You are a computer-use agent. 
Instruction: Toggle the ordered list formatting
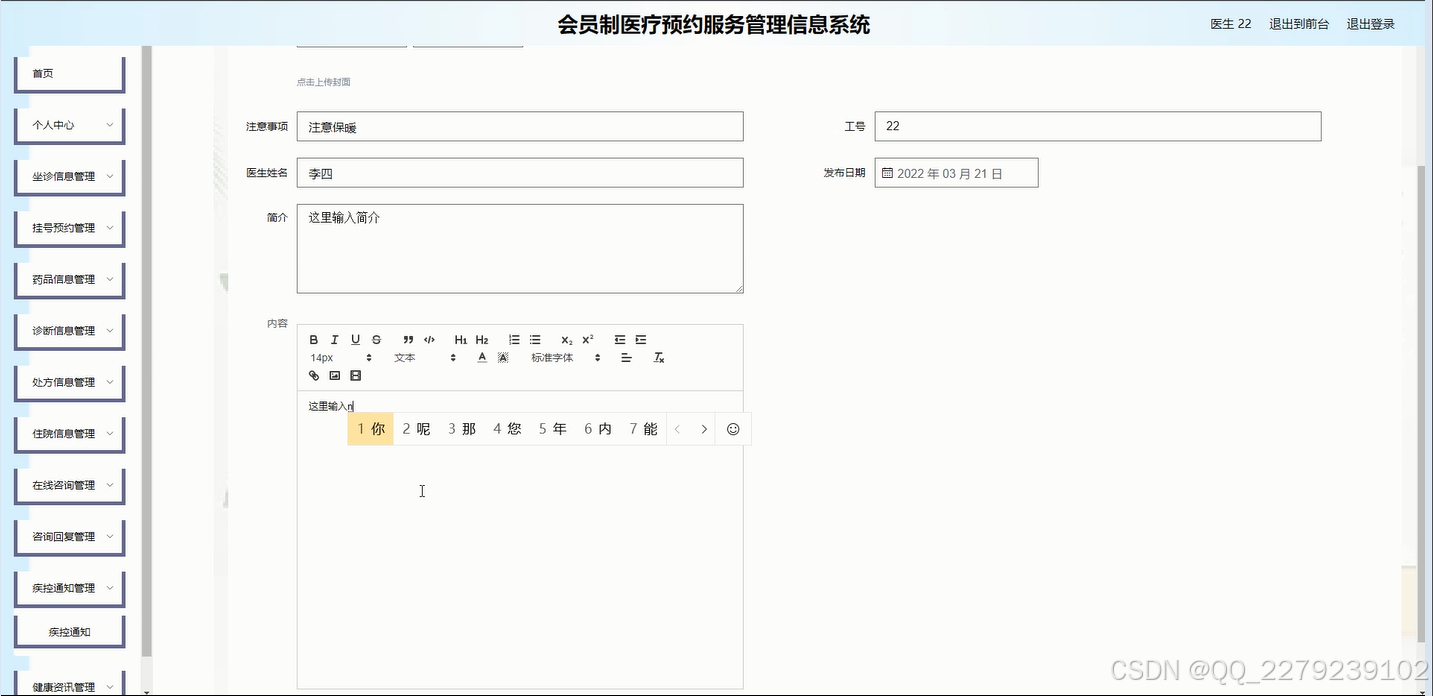click(514, 339)
